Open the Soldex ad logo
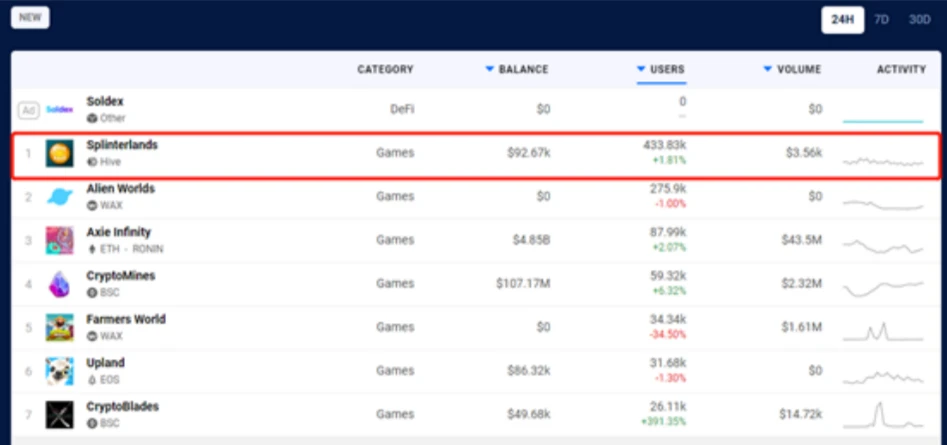 pyautogui.click(x=60, y=110)
